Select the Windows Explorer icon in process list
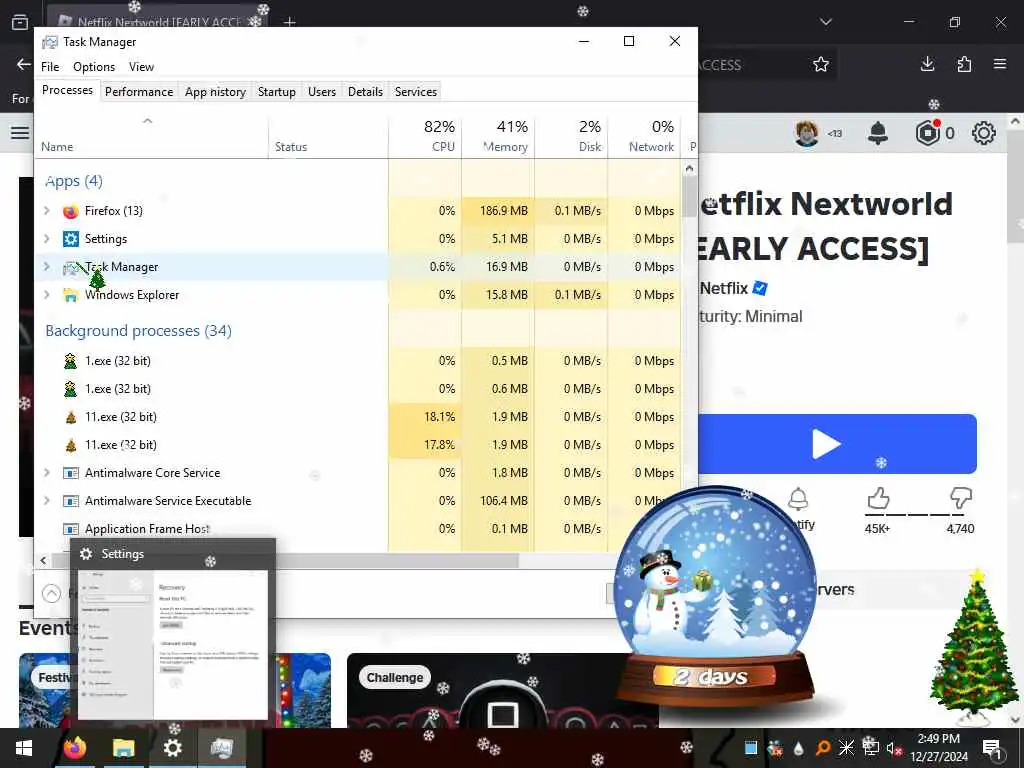Viewport: 1024px width, 768px height. click(71, 295)
